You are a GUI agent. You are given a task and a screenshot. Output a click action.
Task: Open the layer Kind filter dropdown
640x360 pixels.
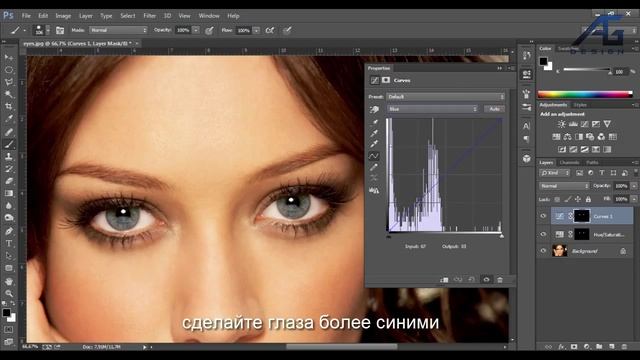[x=555, y=173]
